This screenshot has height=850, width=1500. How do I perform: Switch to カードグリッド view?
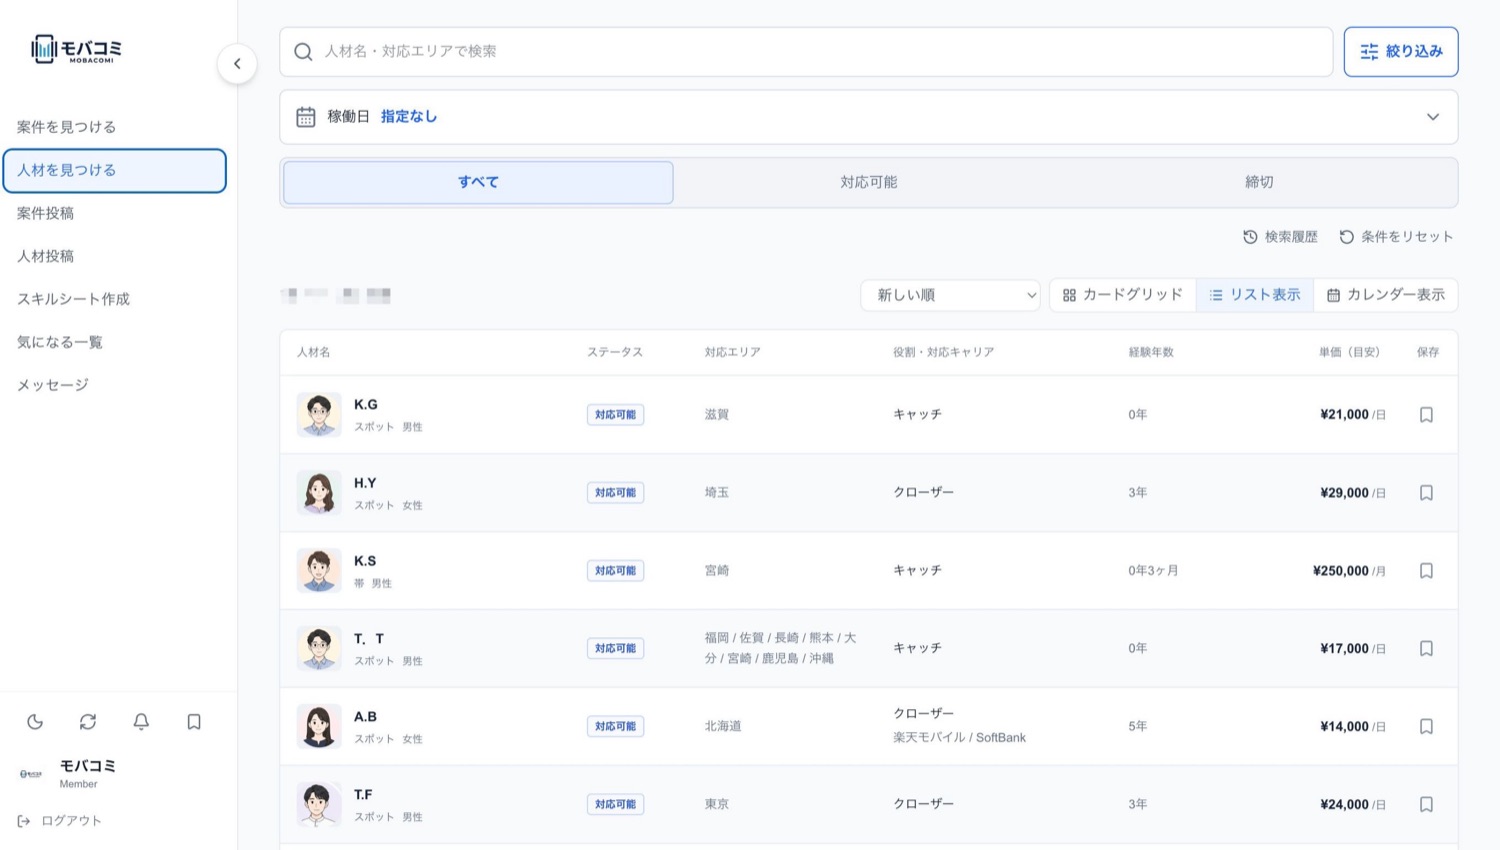(1123, 295)
